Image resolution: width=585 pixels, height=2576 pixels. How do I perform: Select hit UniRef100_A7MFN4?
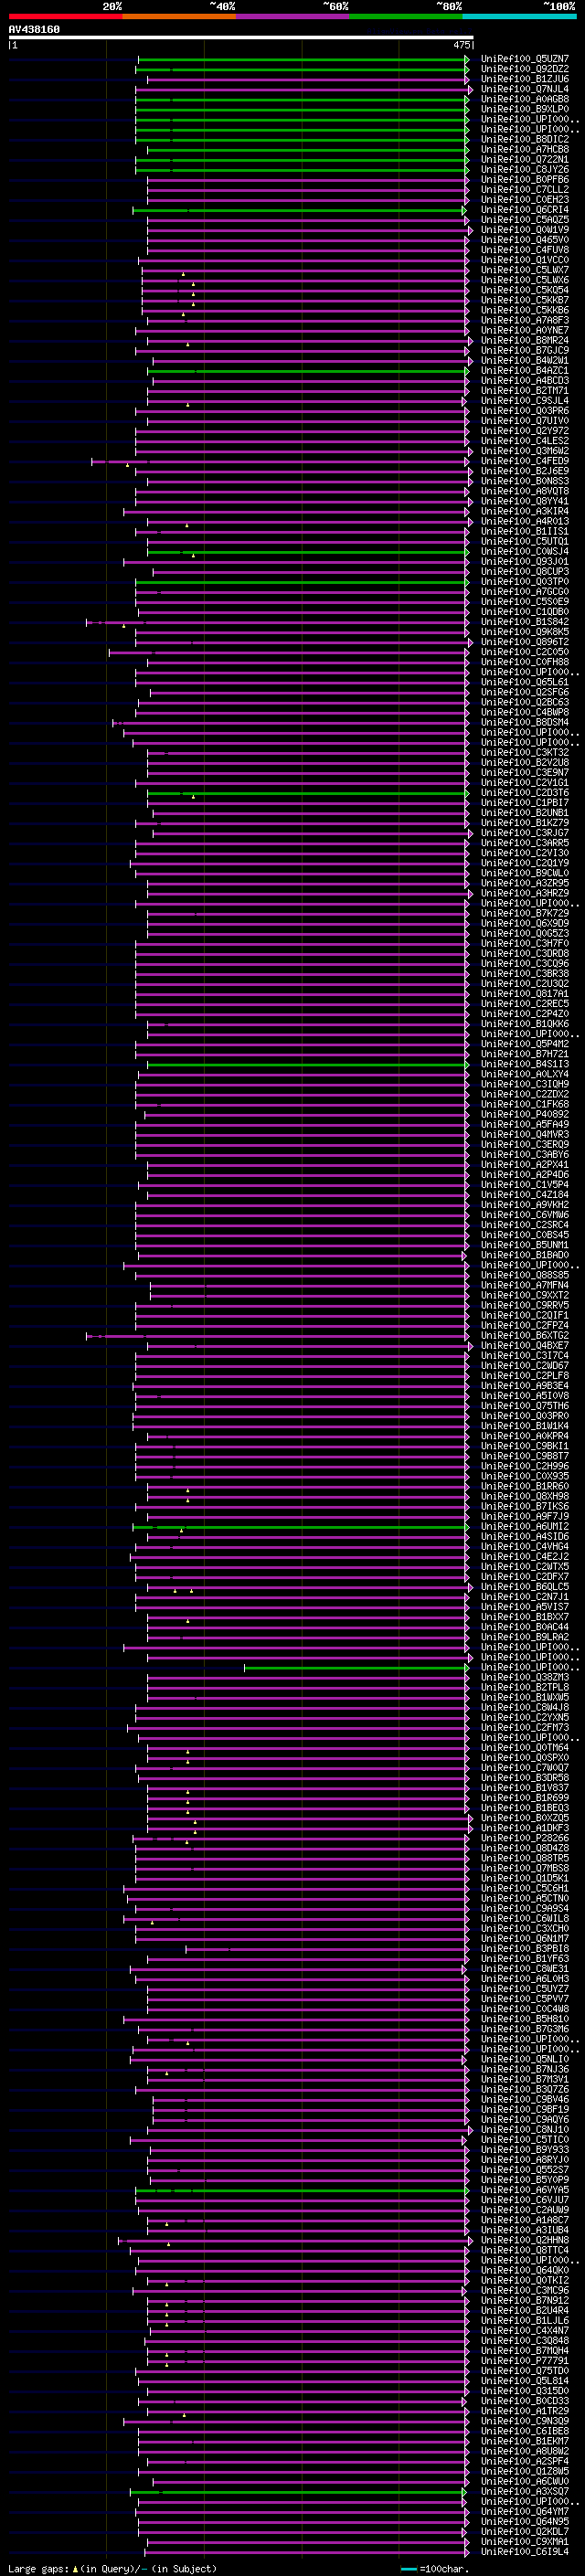(525, 1286)
